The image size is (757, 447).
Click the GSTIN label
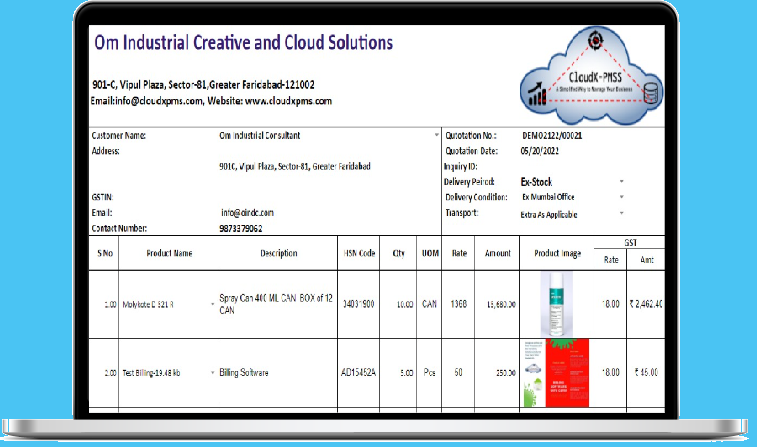point(102,197)
